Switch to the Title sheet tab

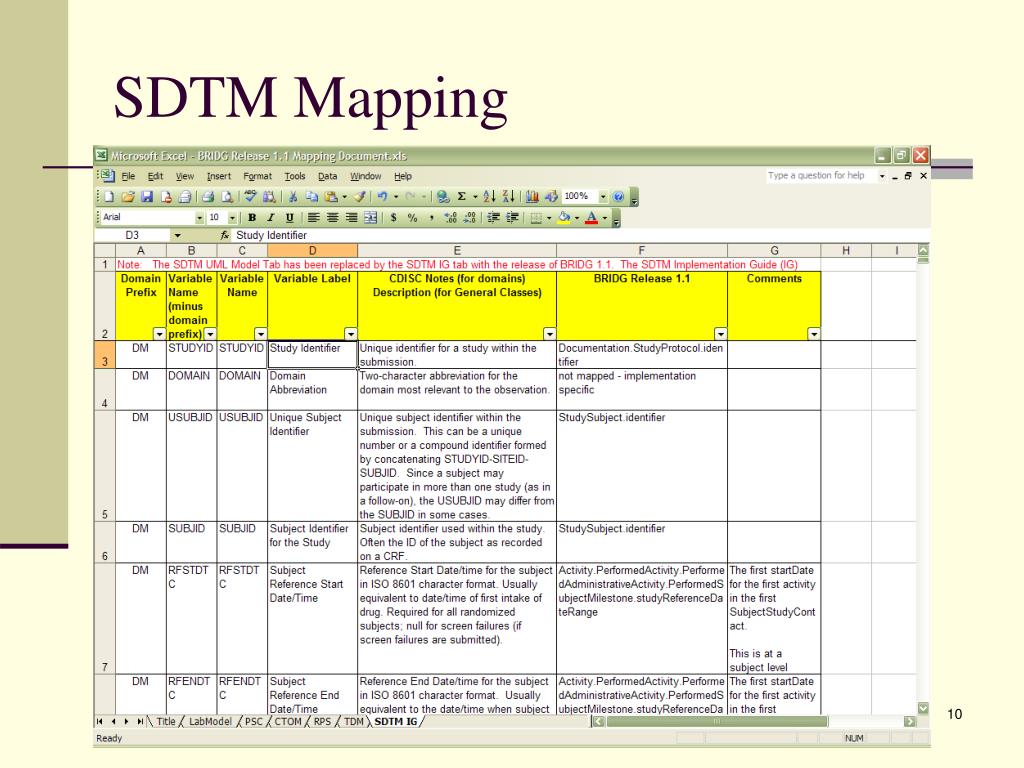tap(166, 722)
